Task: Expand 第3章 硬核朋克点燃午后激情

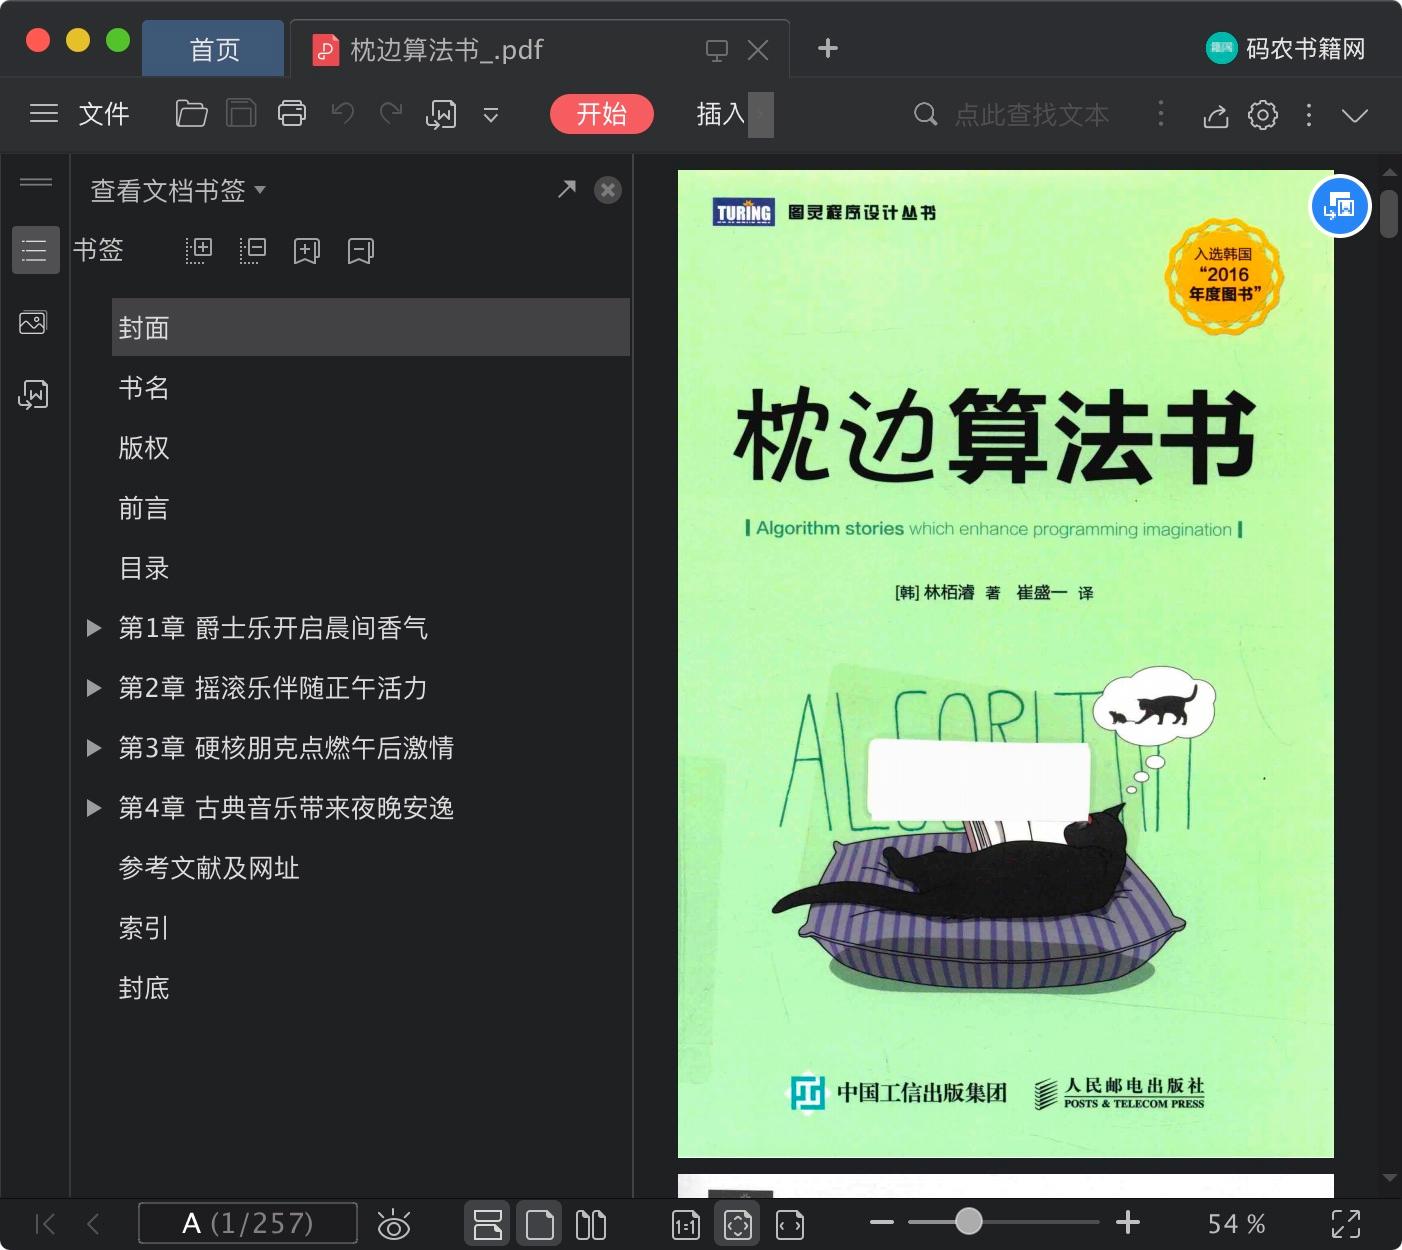Action: coord(94,748)
